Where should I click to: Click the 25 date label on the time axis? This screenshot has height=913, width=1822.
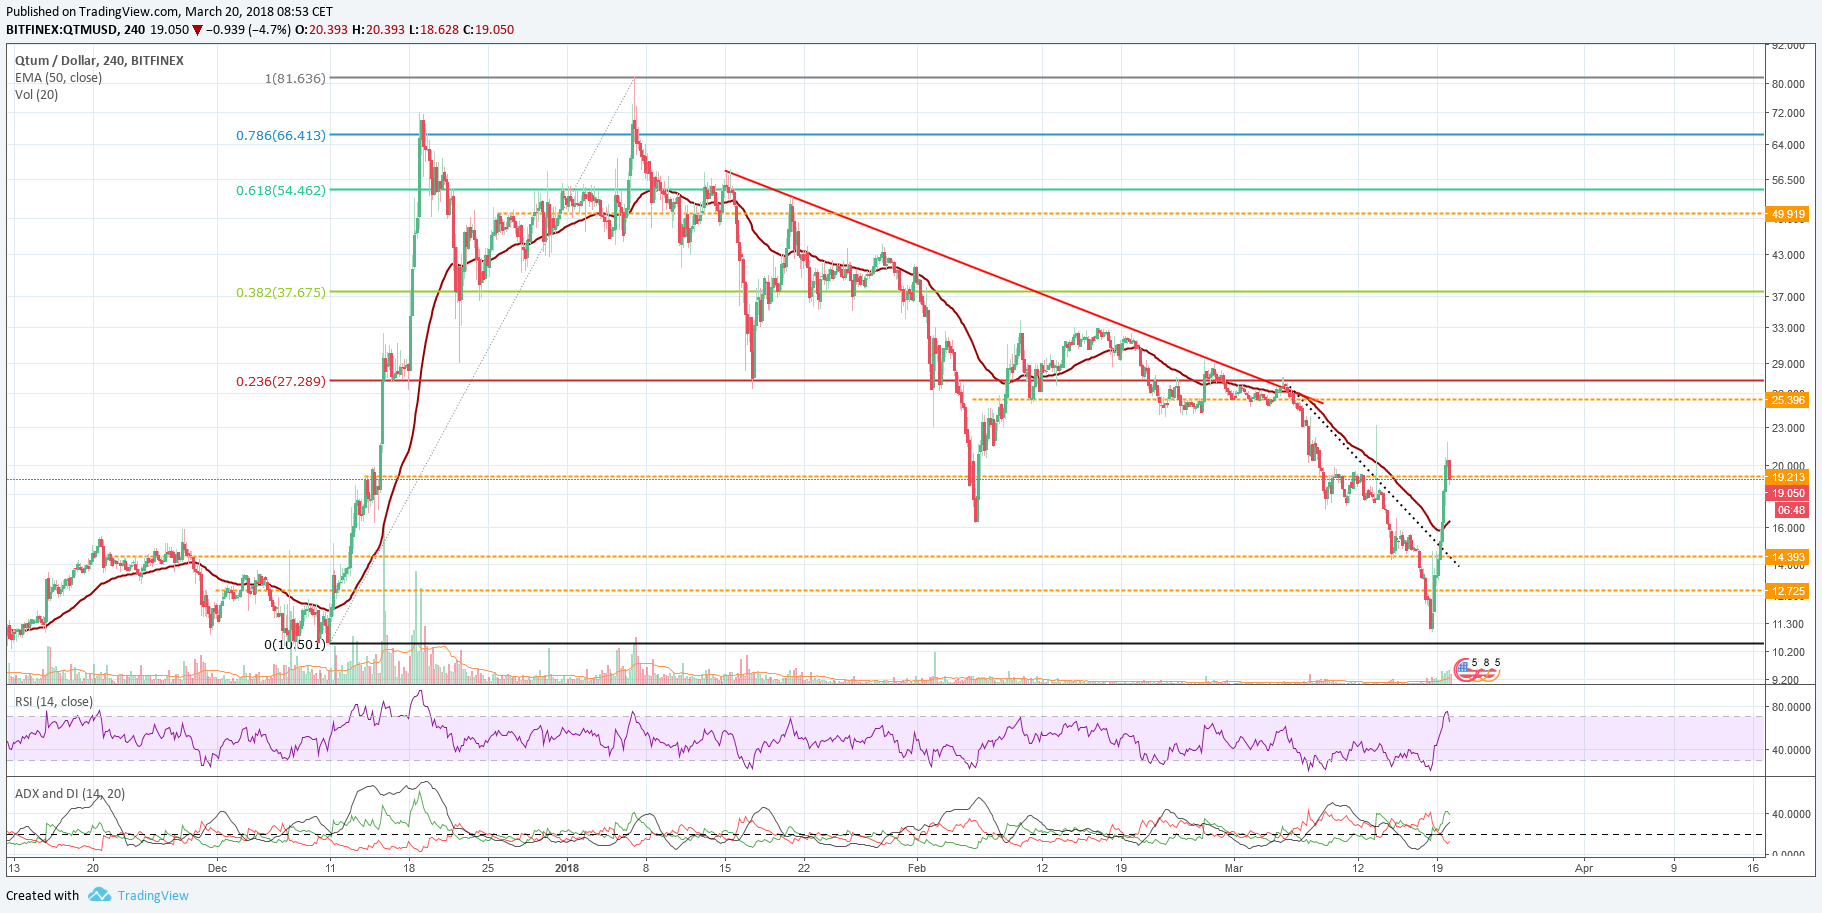[488, 868]
